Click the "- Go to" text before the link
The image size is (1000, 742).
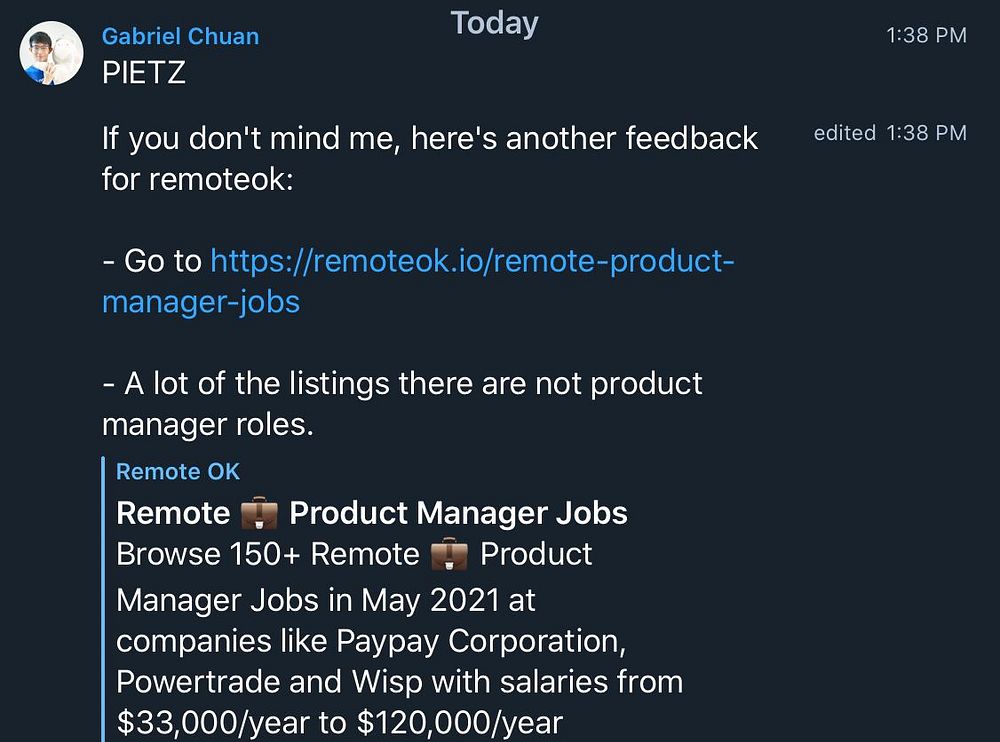tap(152, 261)
